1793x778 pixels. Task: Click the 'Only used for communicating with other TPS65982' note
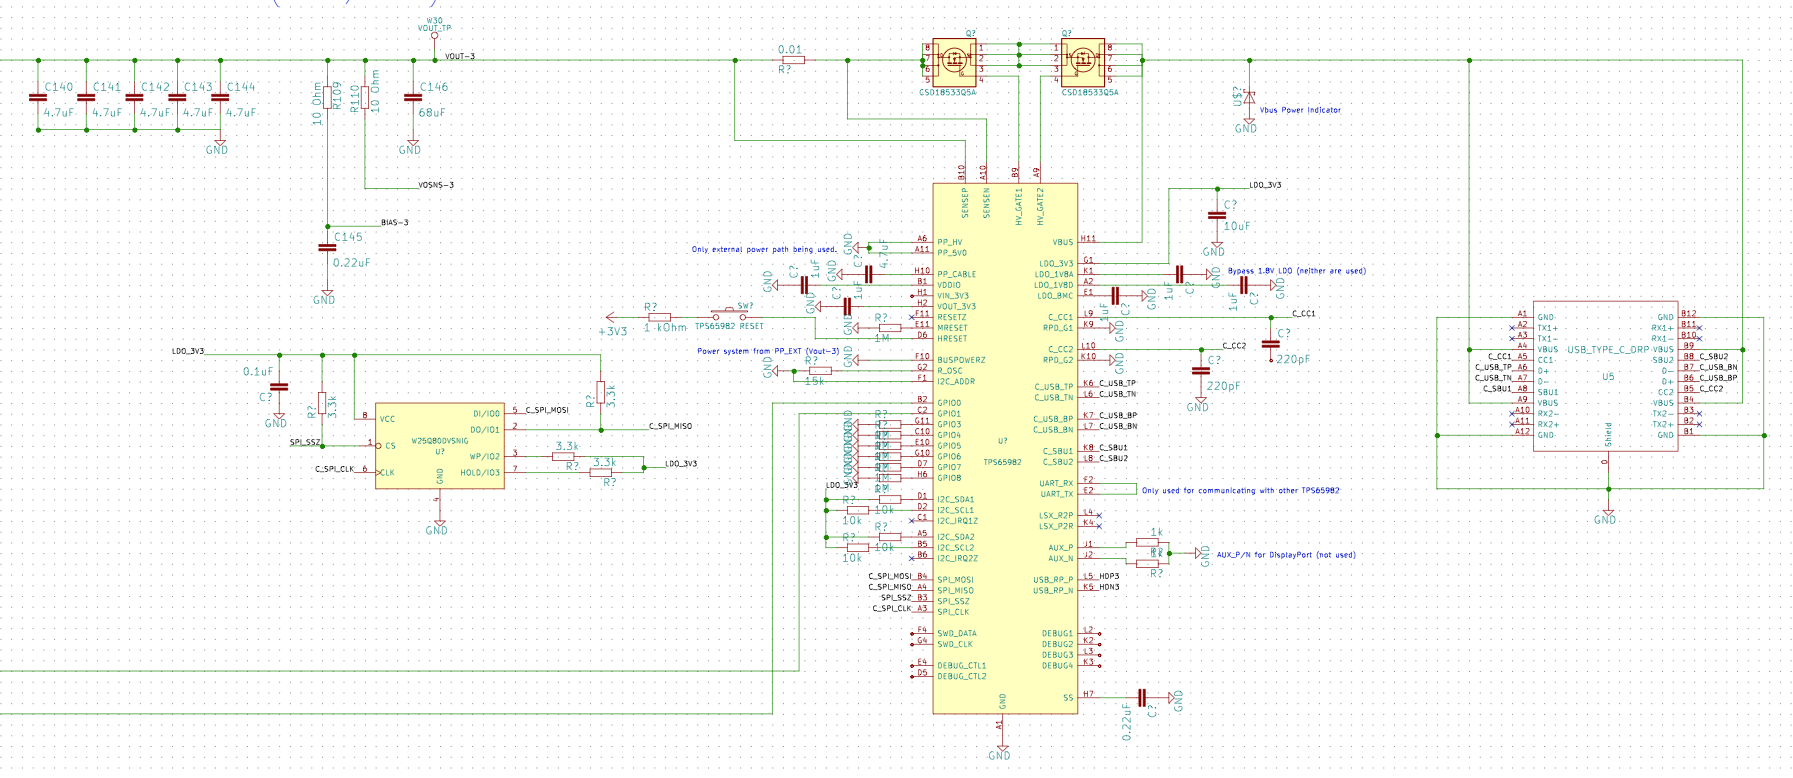tap(1241, 491)
